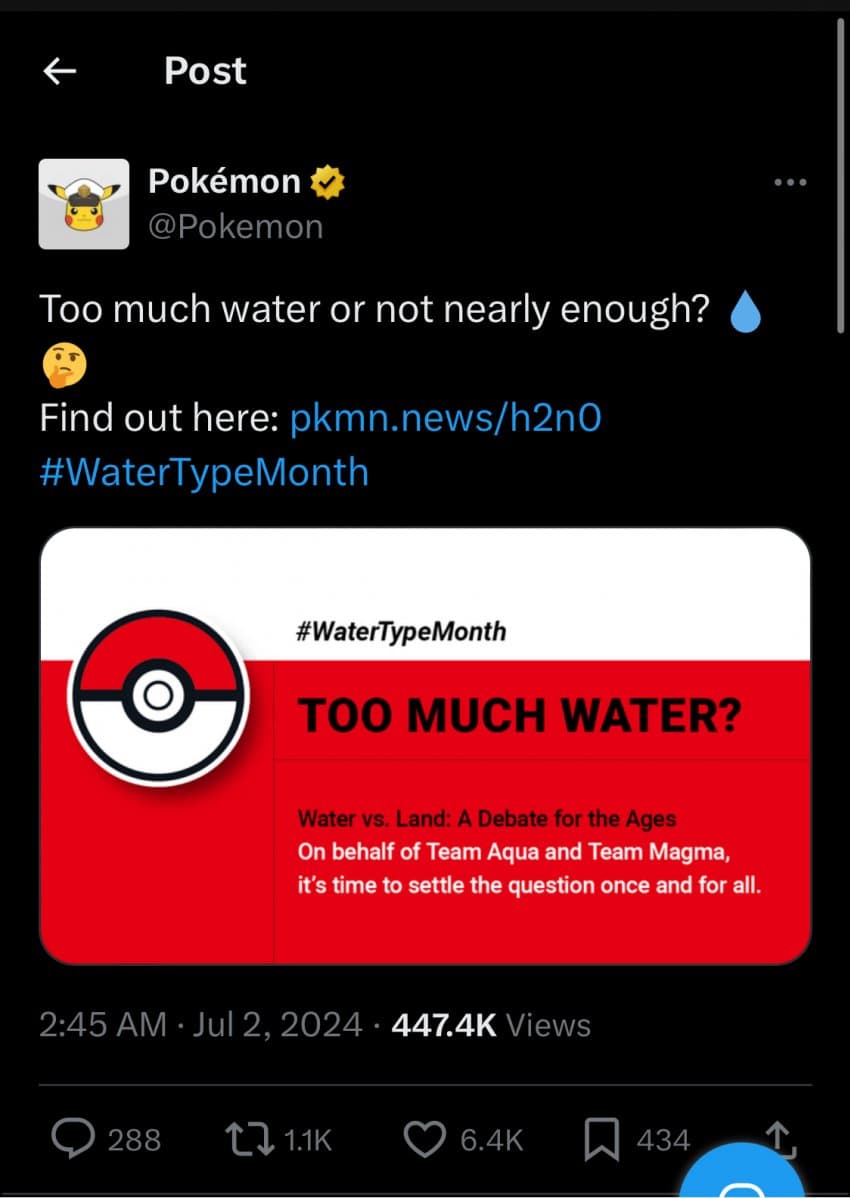View the 447.4K Views count
The height and width of the screenshot is (1198, 850).
pos(491,1025)
